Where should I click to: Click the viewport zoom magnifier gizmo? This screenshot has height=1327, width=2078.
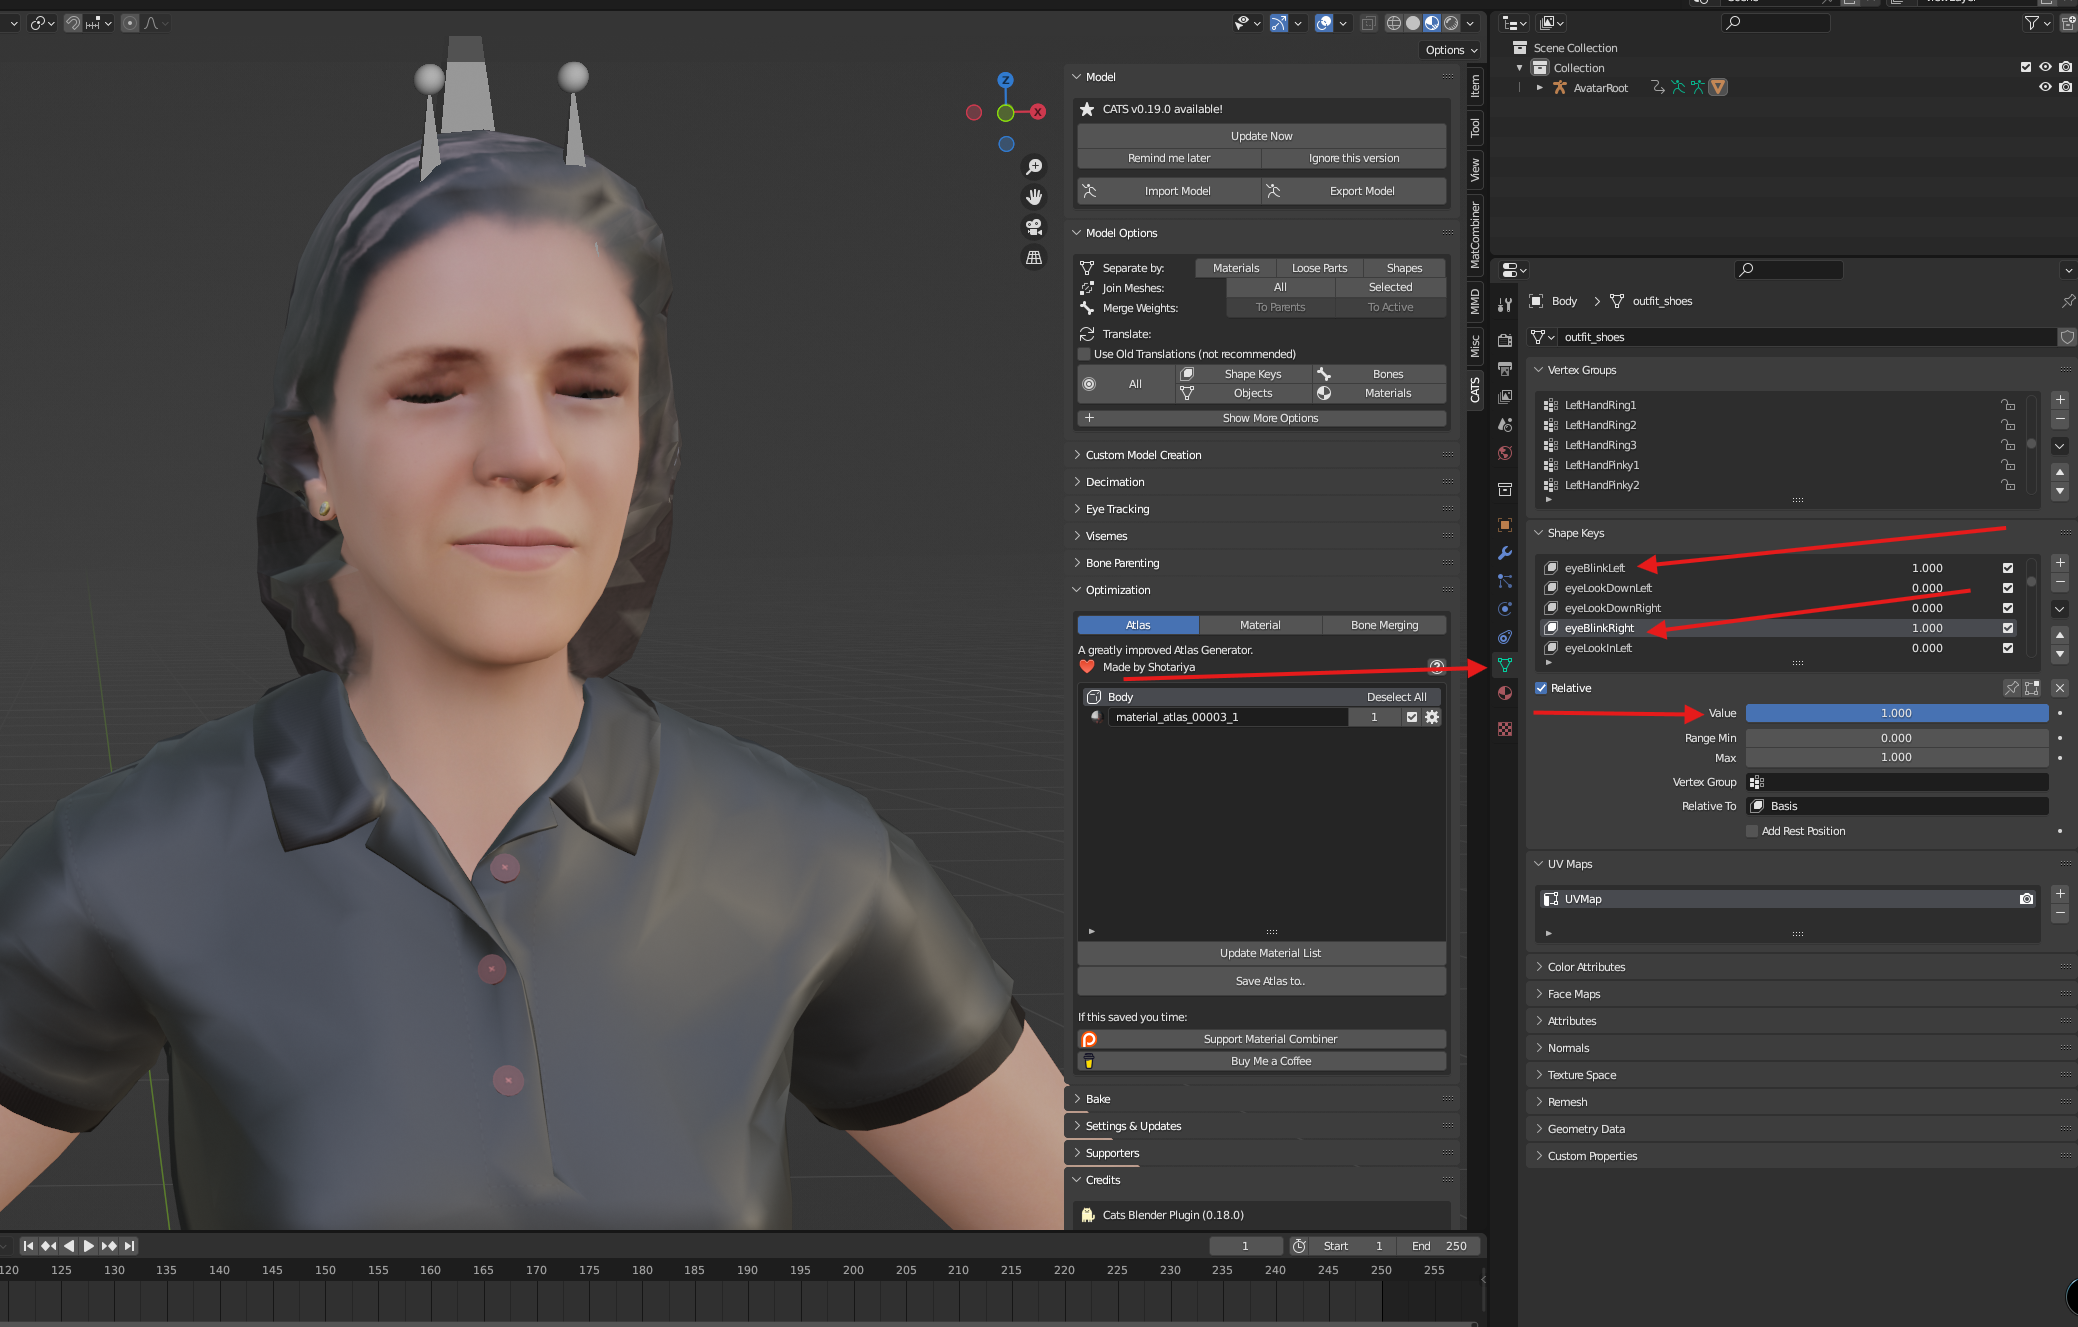click(1034, 167)
